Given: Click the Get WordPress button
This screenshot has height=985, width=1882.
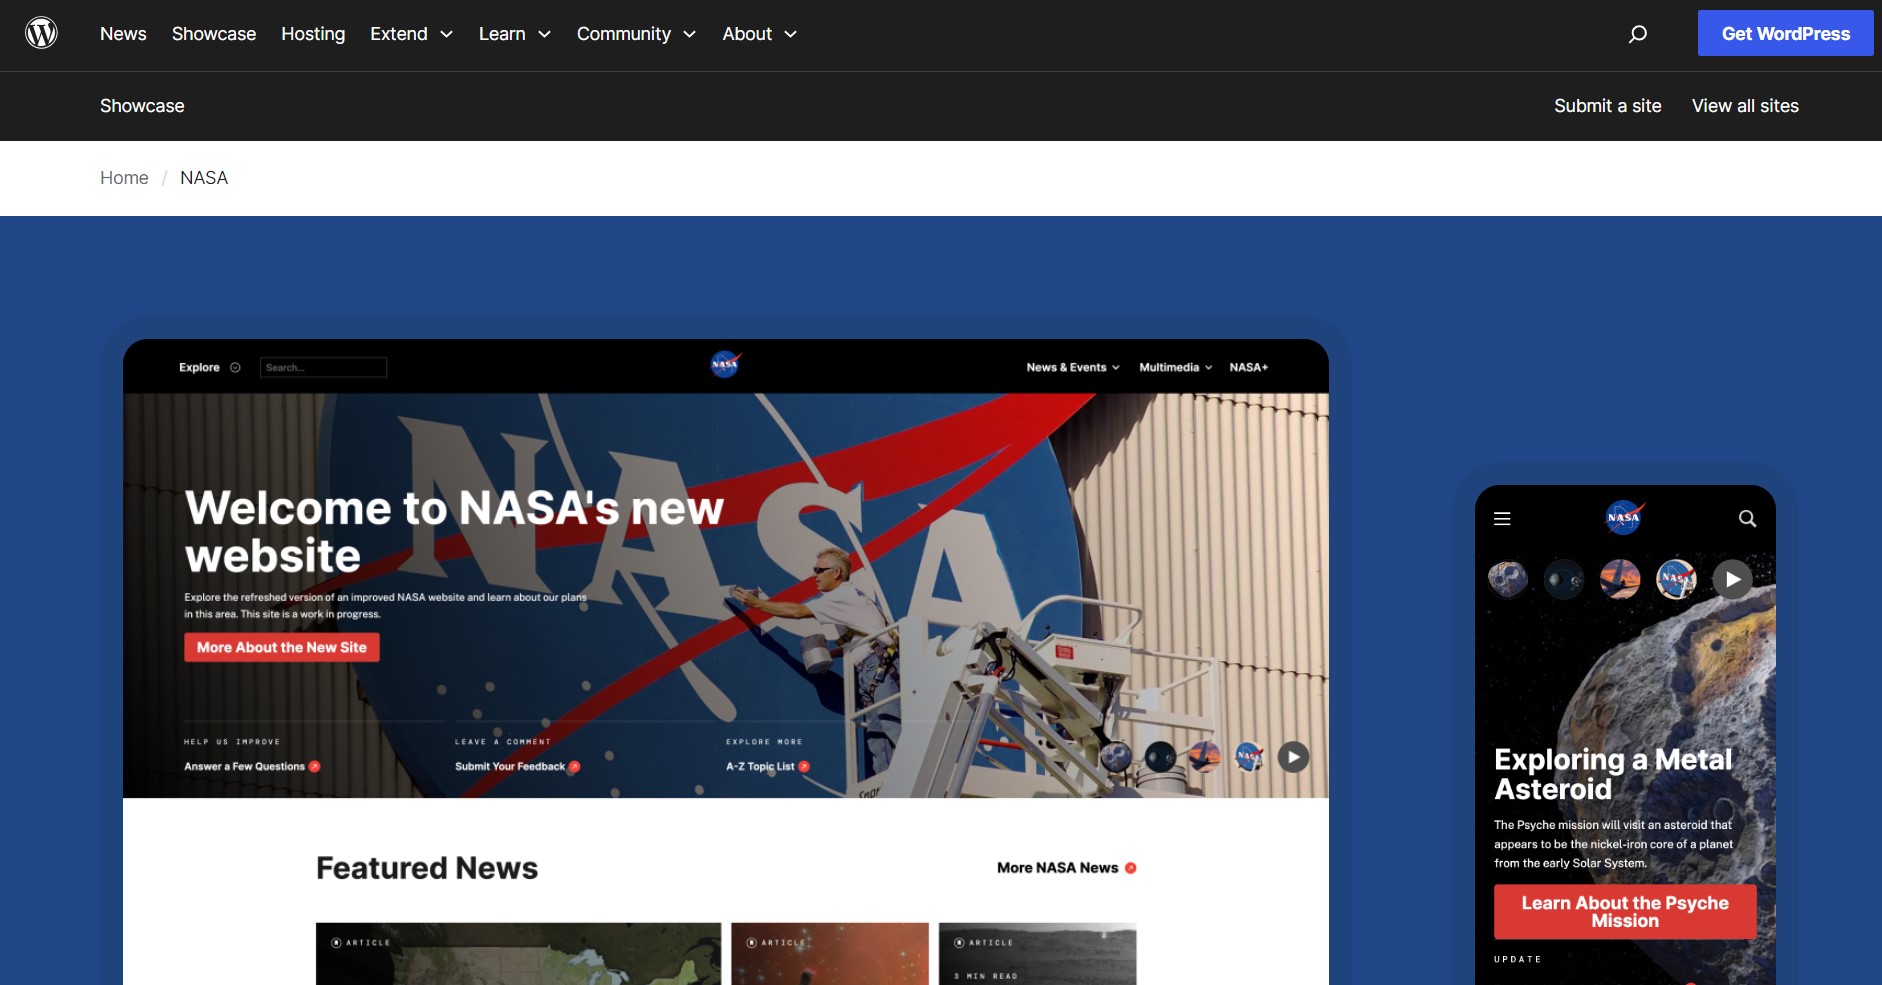Looking at the screenshot, I should pos(1785,34).
